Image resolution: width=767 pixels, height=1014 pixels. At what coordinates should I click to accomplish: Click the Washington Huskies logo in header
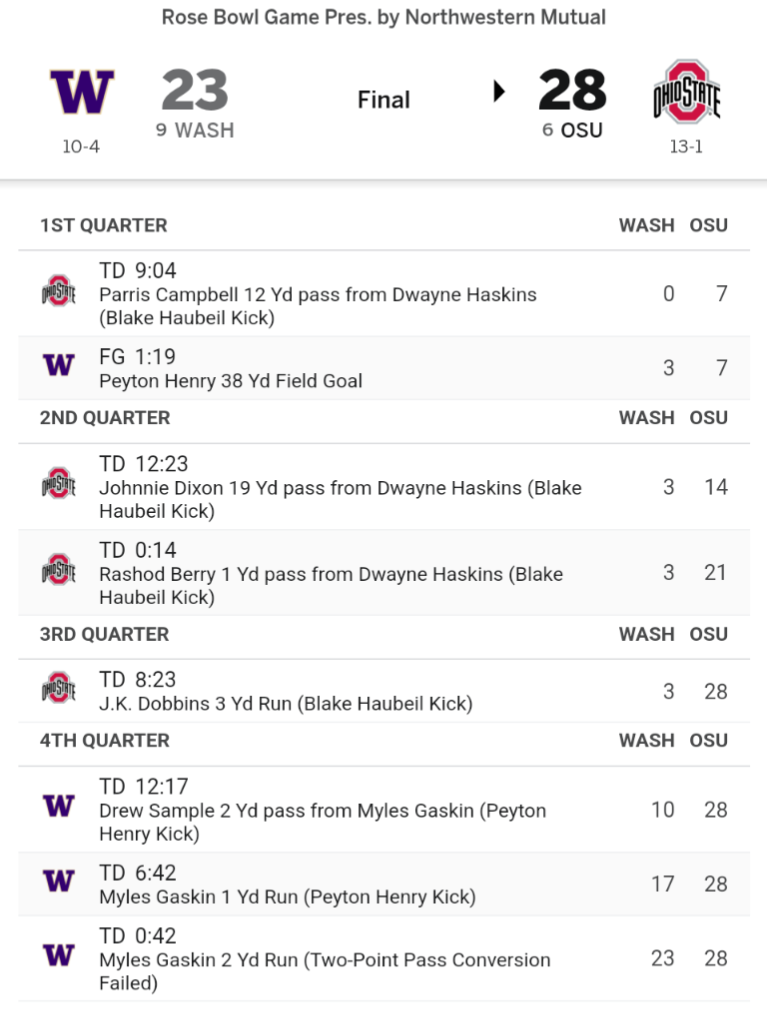[x=82, y=92]
